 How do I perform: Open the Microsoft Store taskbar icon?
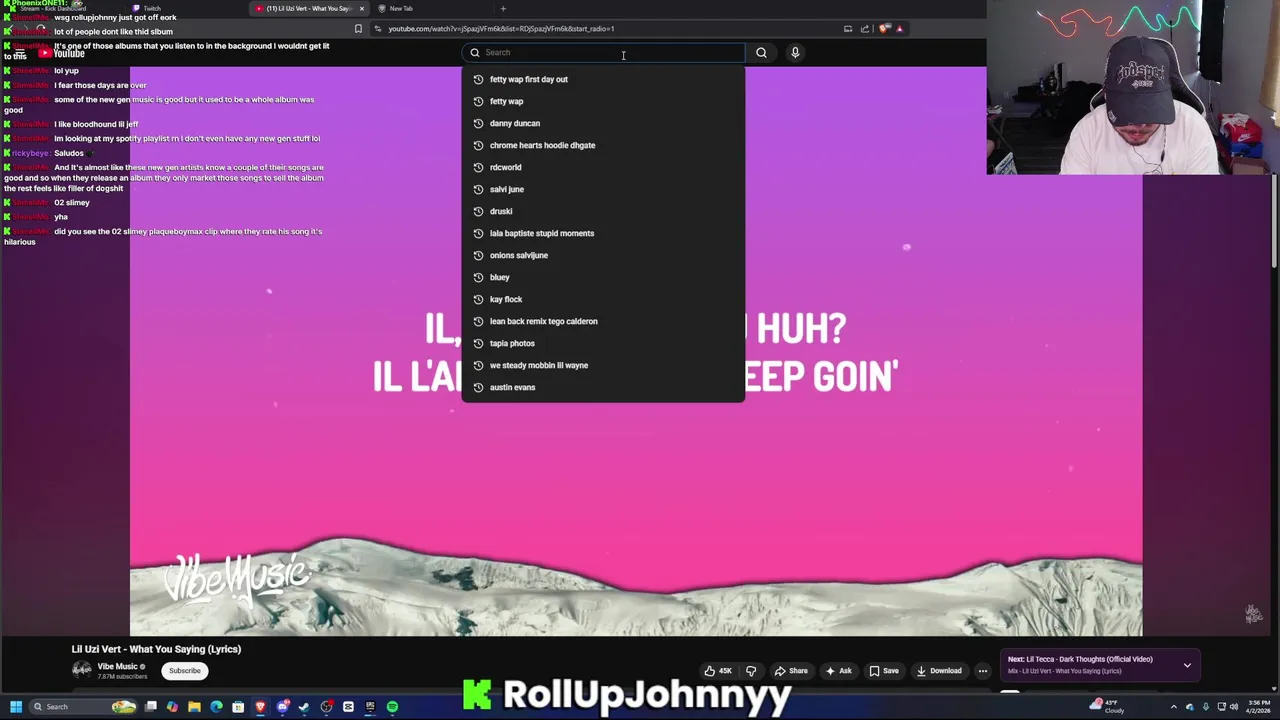(238, 707)
